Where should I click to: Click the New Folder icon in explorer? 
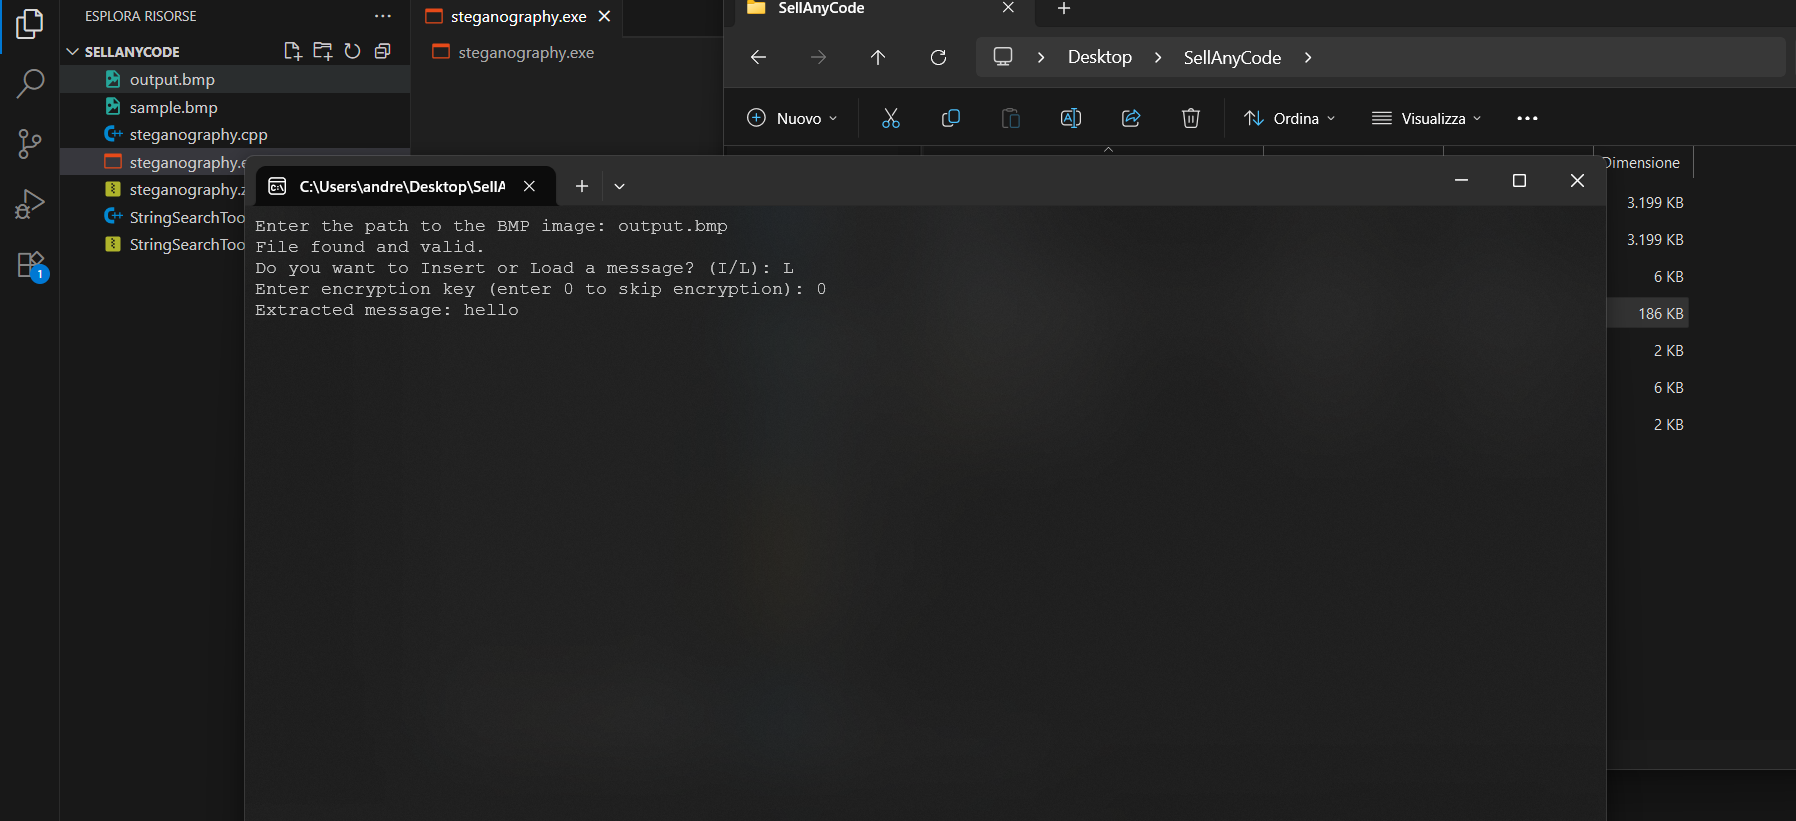click(x=322, y=51)
